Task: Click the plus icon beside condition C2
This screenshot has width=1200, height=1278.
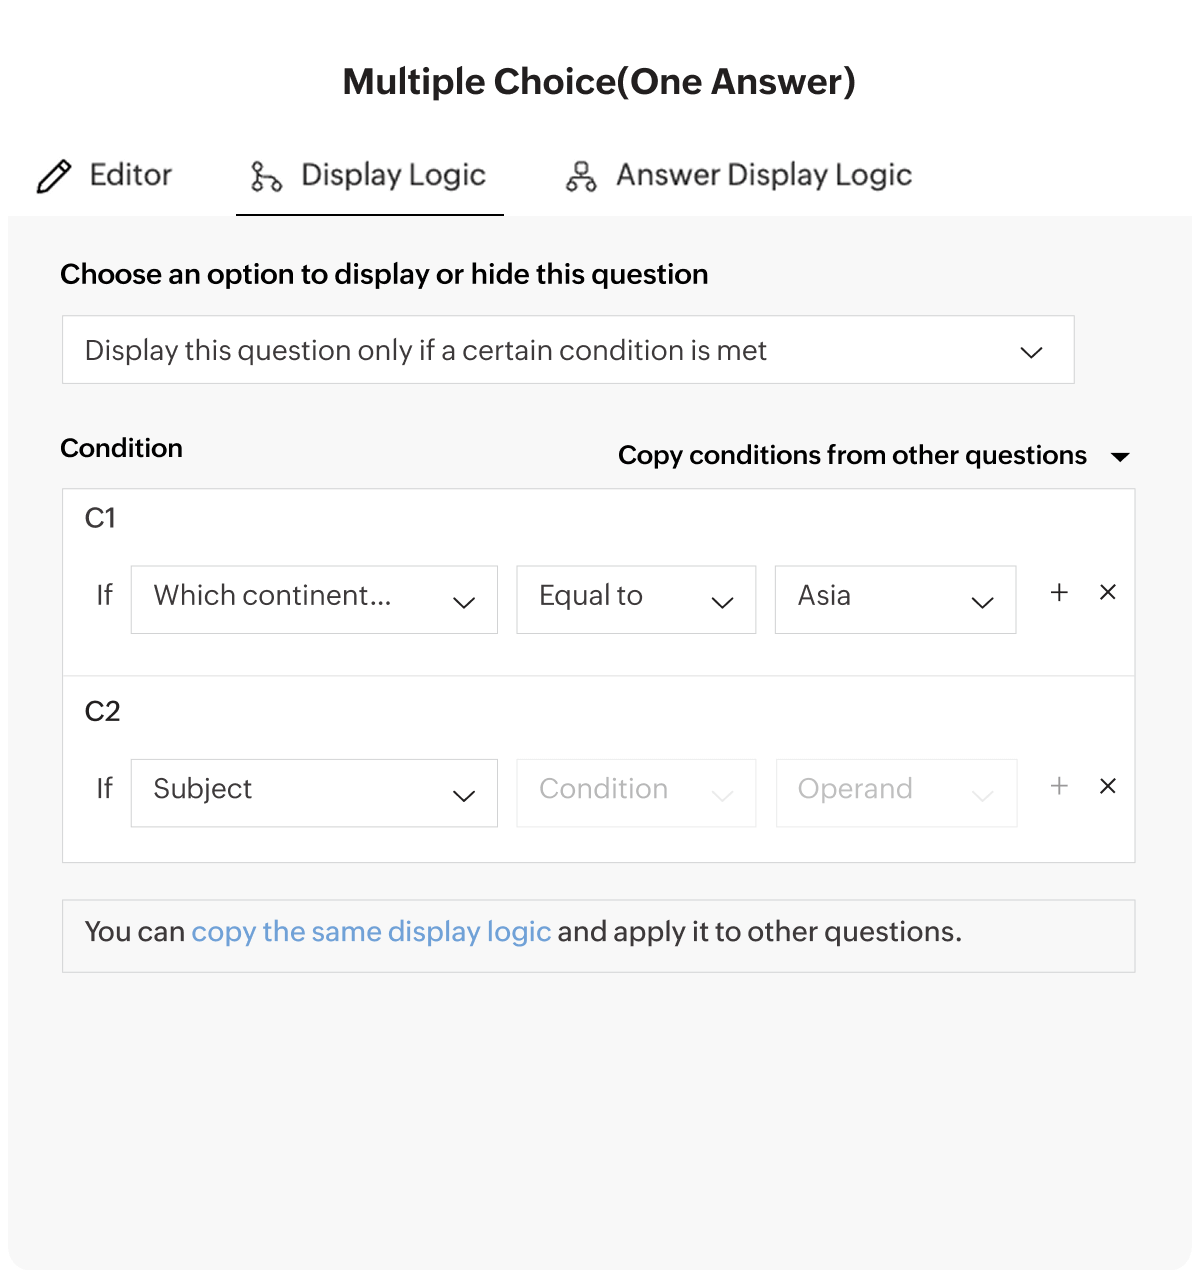Action: click(x=1058, y=787)
